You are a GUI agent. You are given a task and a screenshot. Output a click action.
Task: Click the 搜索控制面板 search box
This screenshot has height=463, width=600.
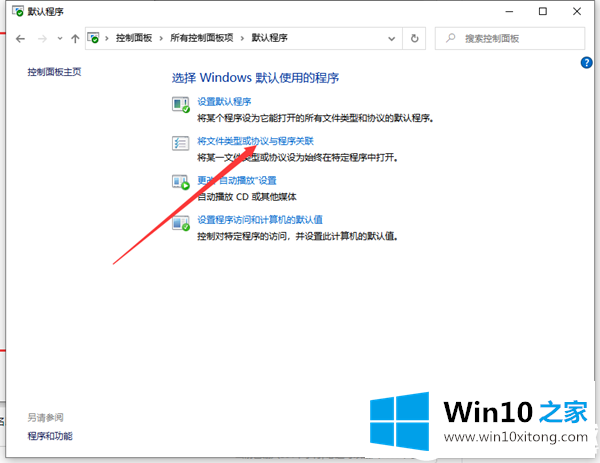tap(510, 38)
